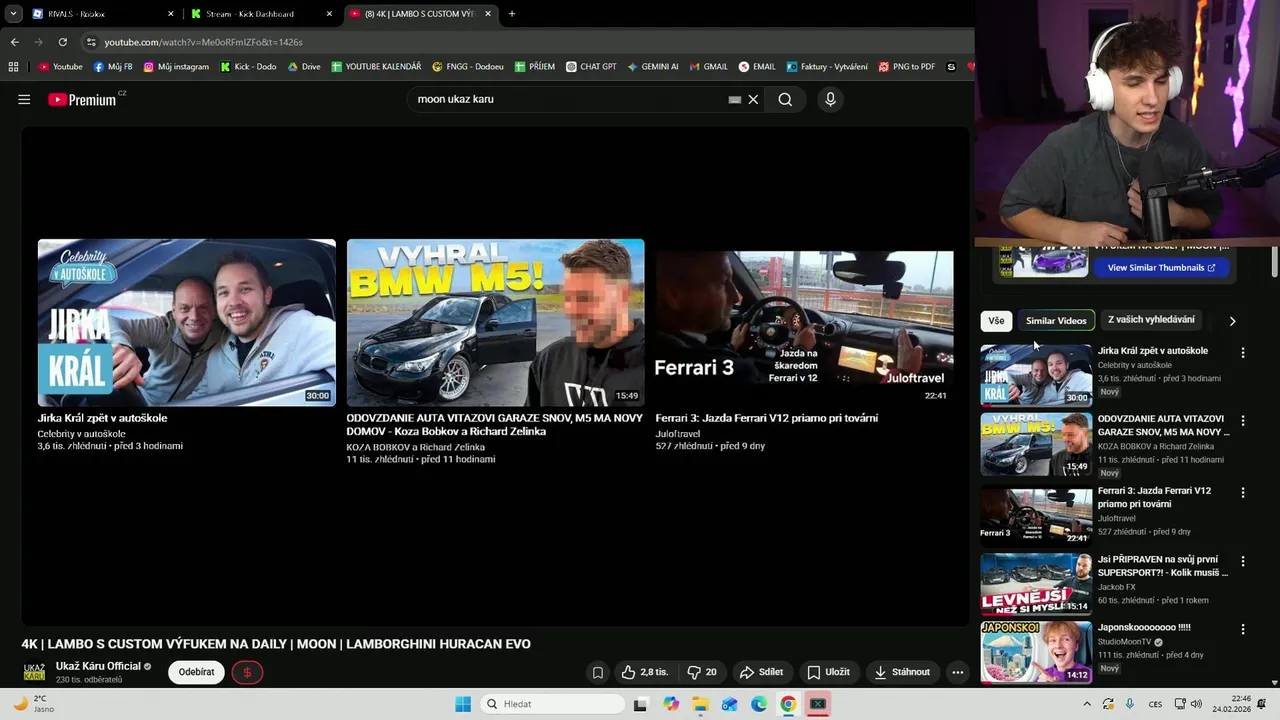Open Copilot icon in taskbar
Screen dimensions: 1280x720
tap(671, 704)
